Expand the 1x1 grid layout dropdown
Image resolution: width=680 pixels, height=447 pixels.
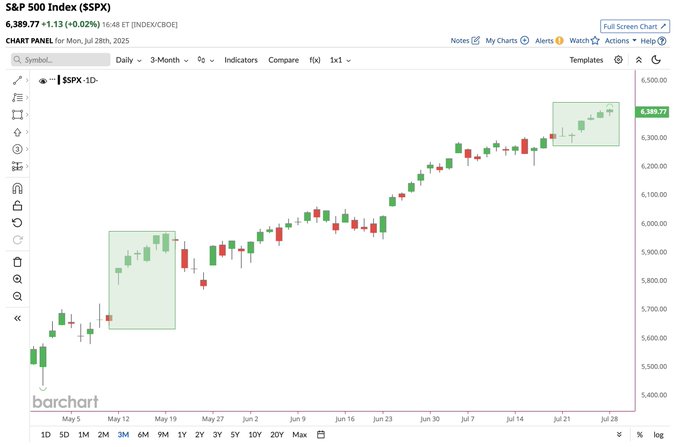click(x=340, y=60)
